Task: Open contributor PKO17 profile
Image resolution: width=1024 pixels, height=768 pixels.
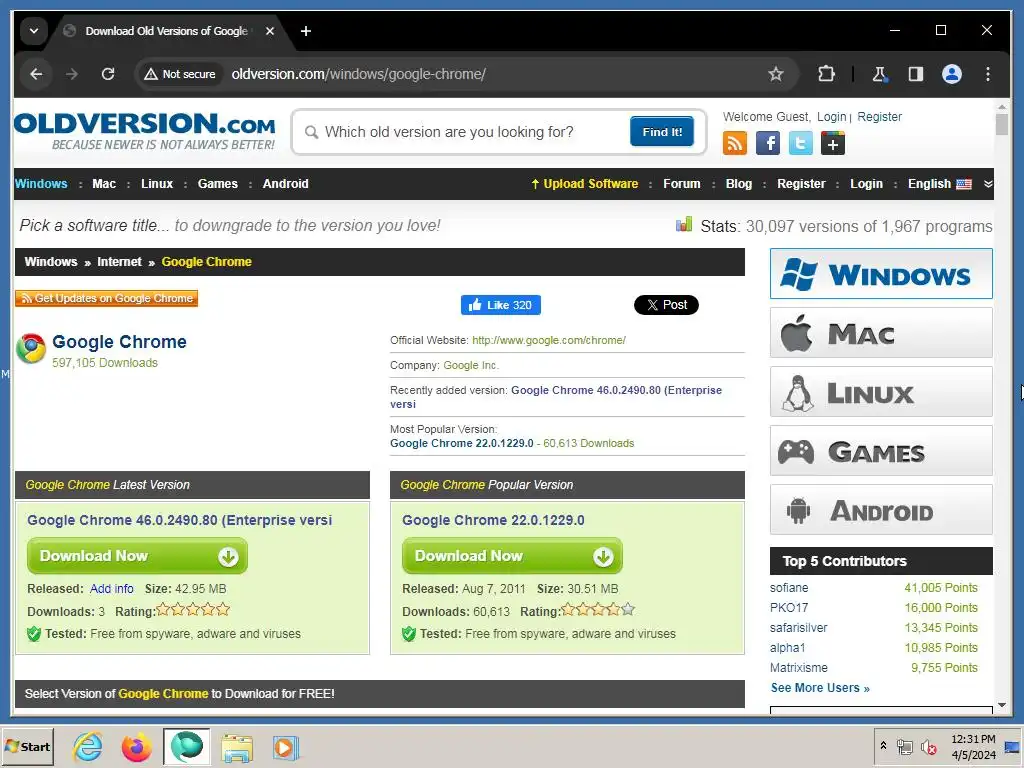Action: 789,608
